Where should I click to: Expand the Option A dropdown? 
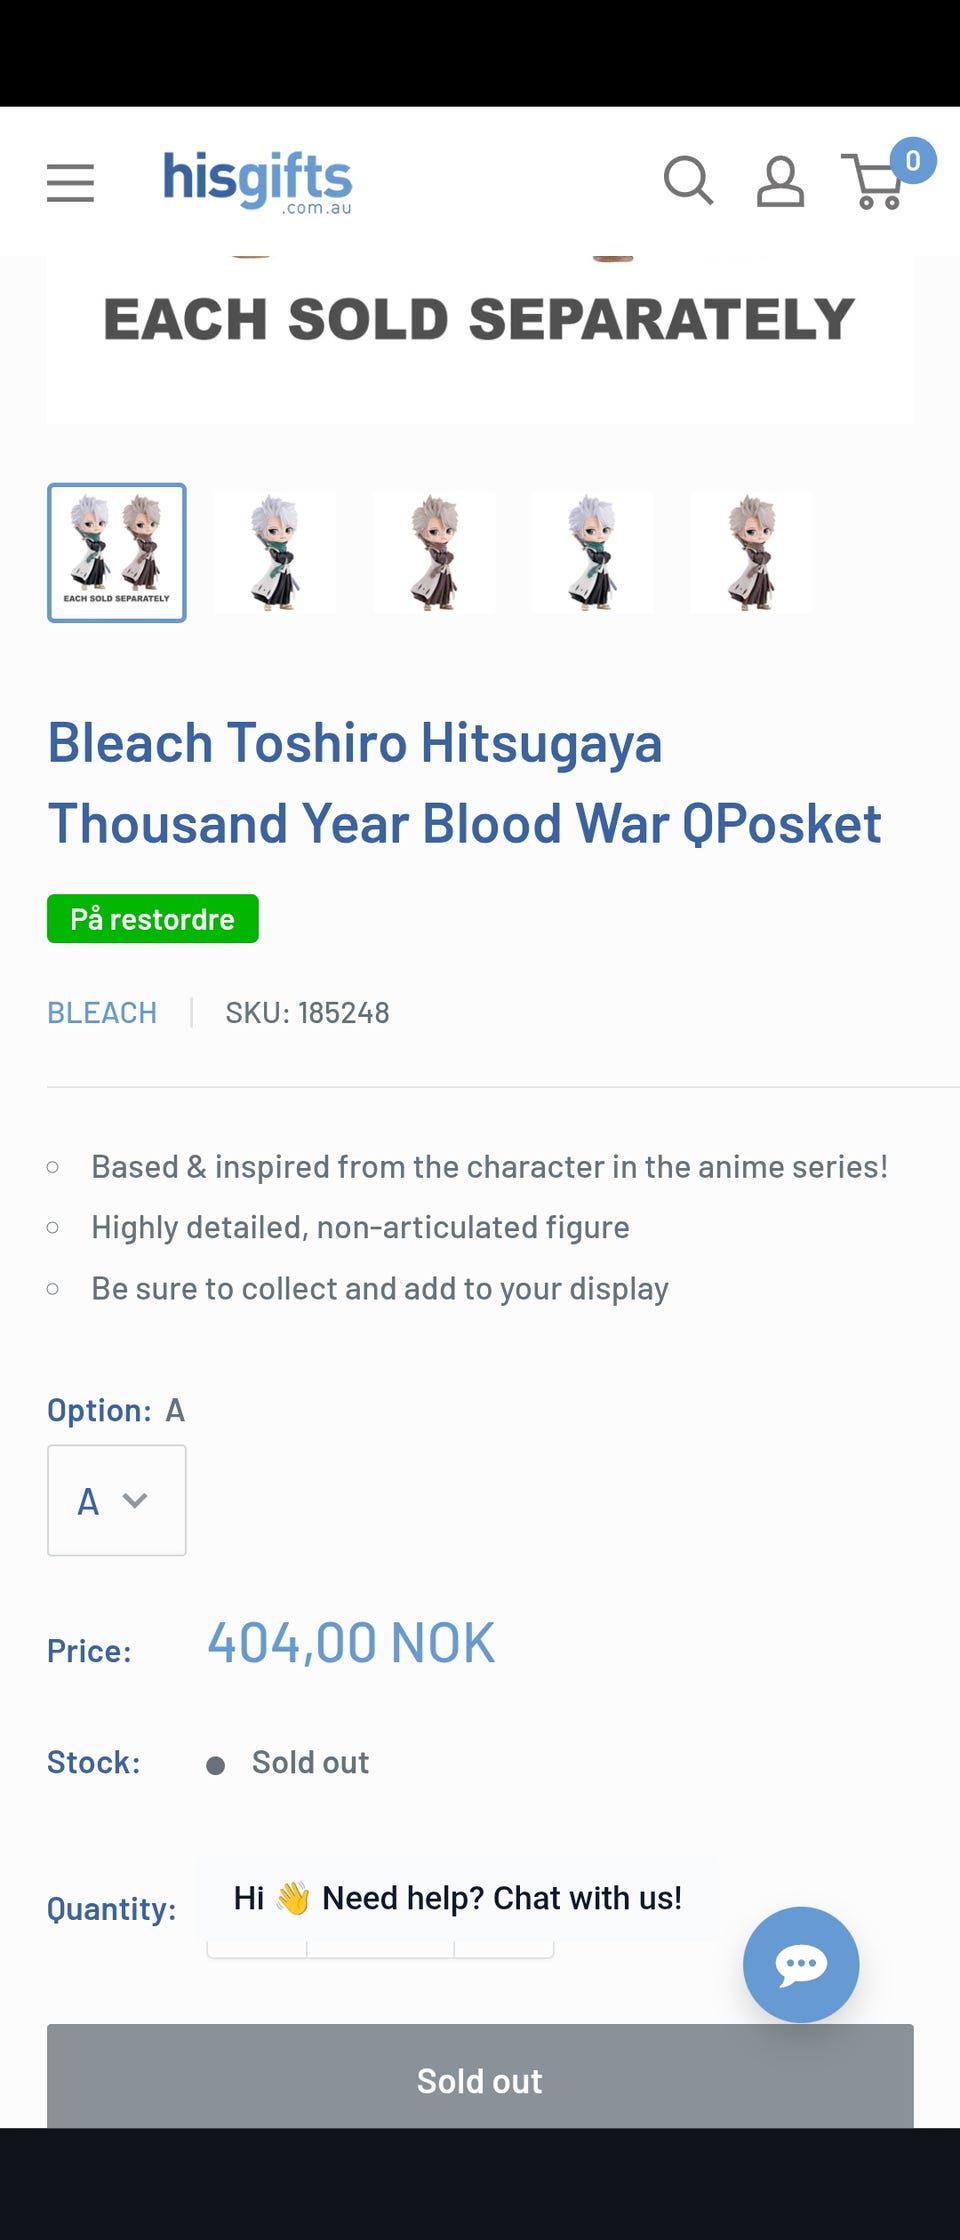tap(116, 1500)
